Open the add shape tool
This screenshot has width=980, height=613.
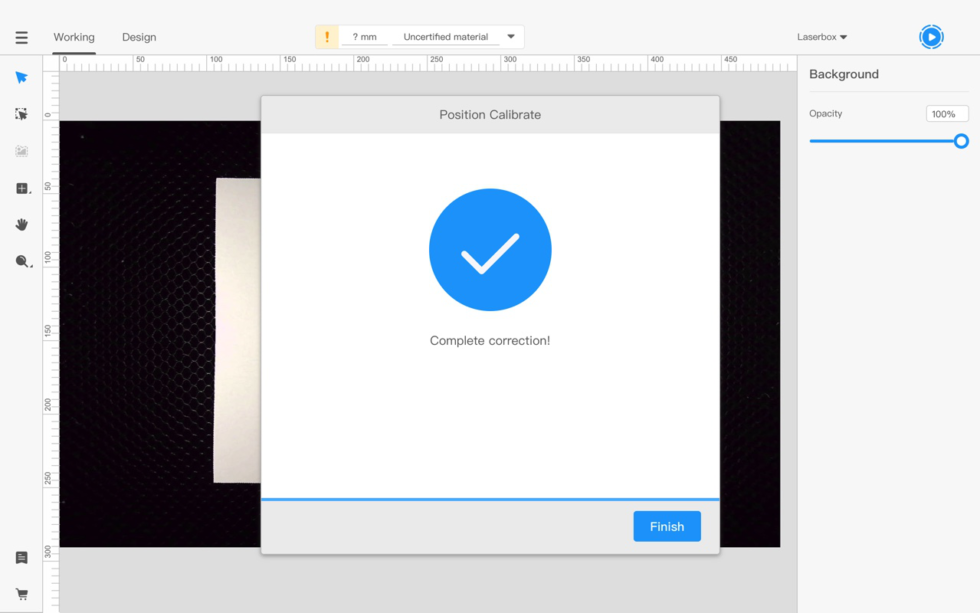[x=22, y=188]
